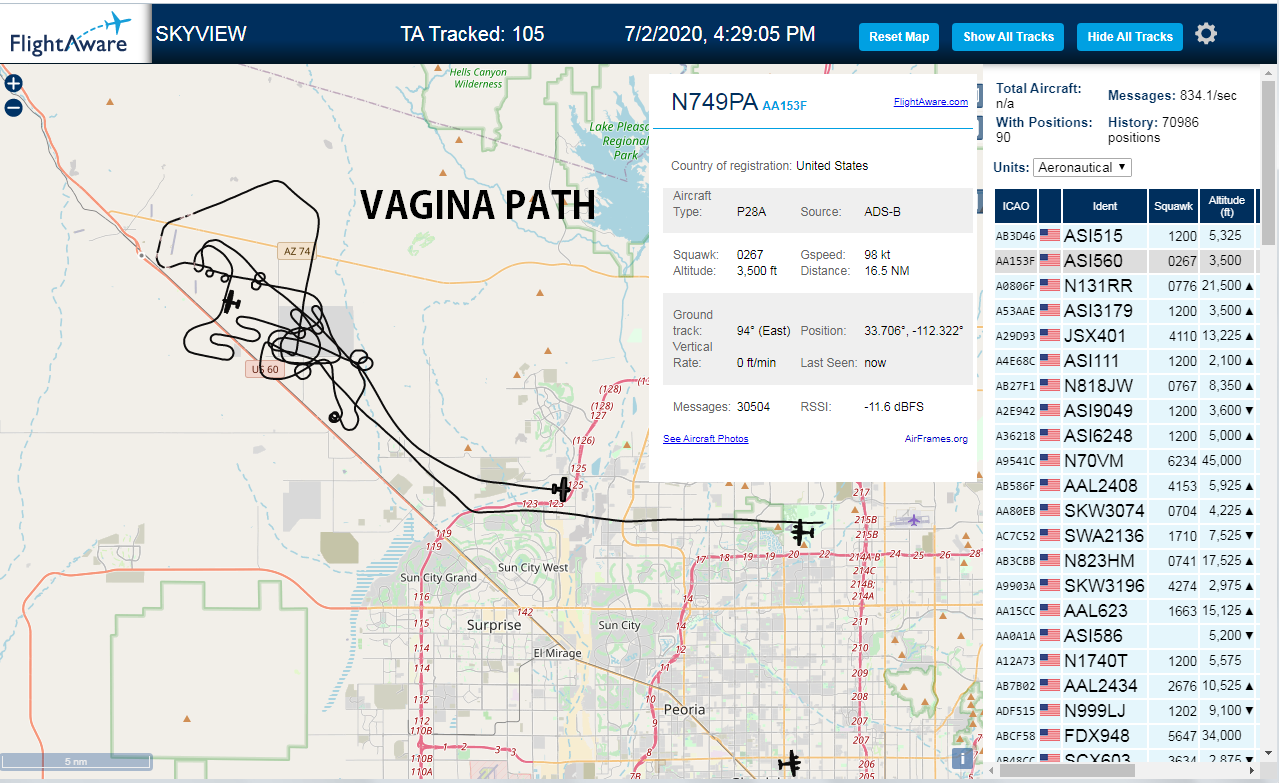This screenshot has height=783, width=1279.
Task: Click the FlightAware logo
Action: pos(74,32)
